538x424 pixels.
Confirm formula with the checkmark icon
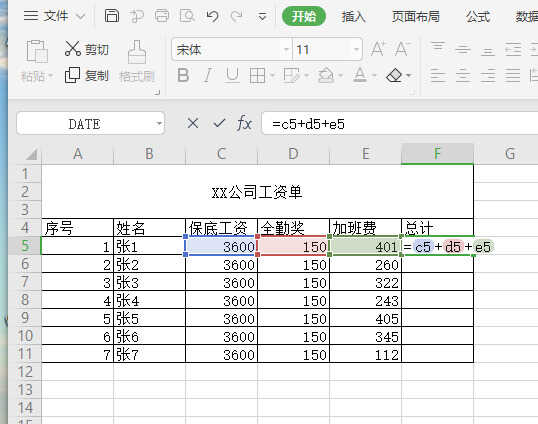(219, 123)
